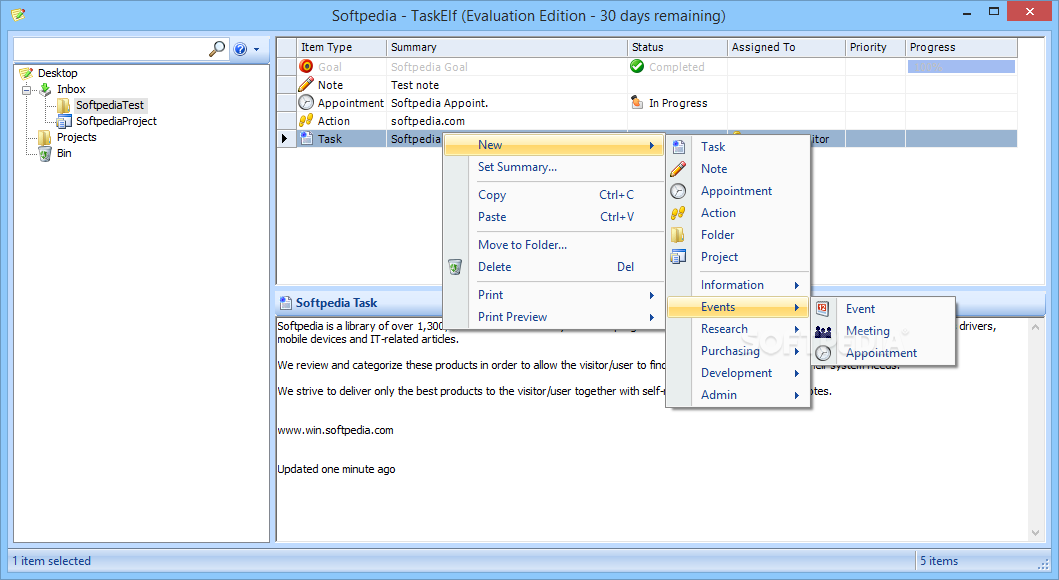
Task: Sort by the Priority column header
Action: coord(875,47)
